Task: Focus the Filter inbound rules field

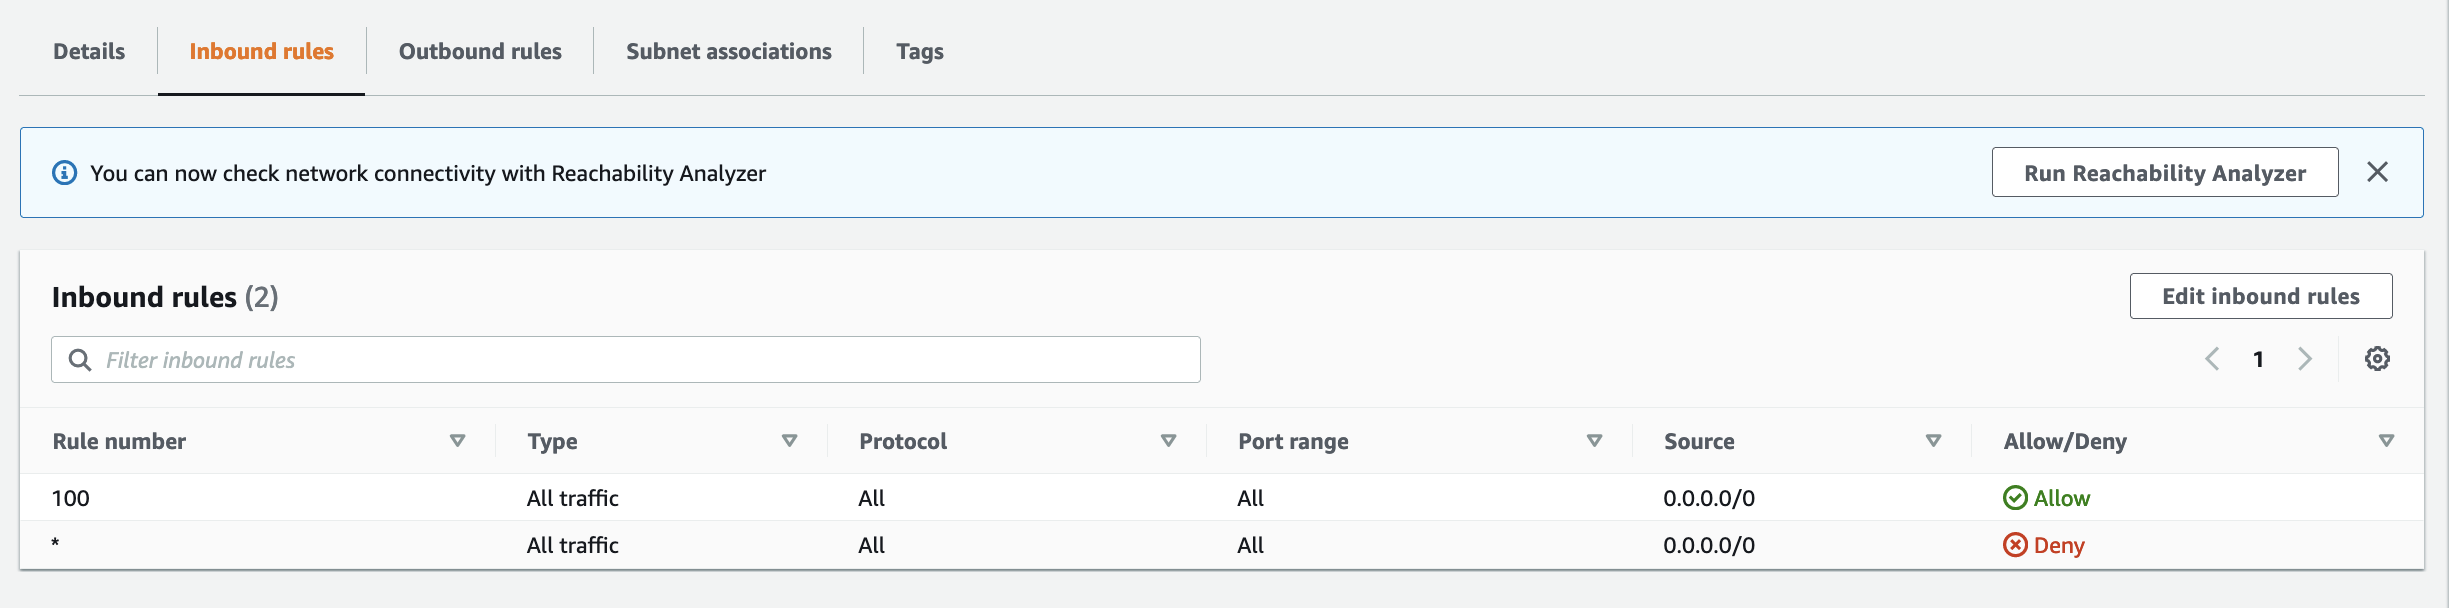Action: [x=626, y=360]
